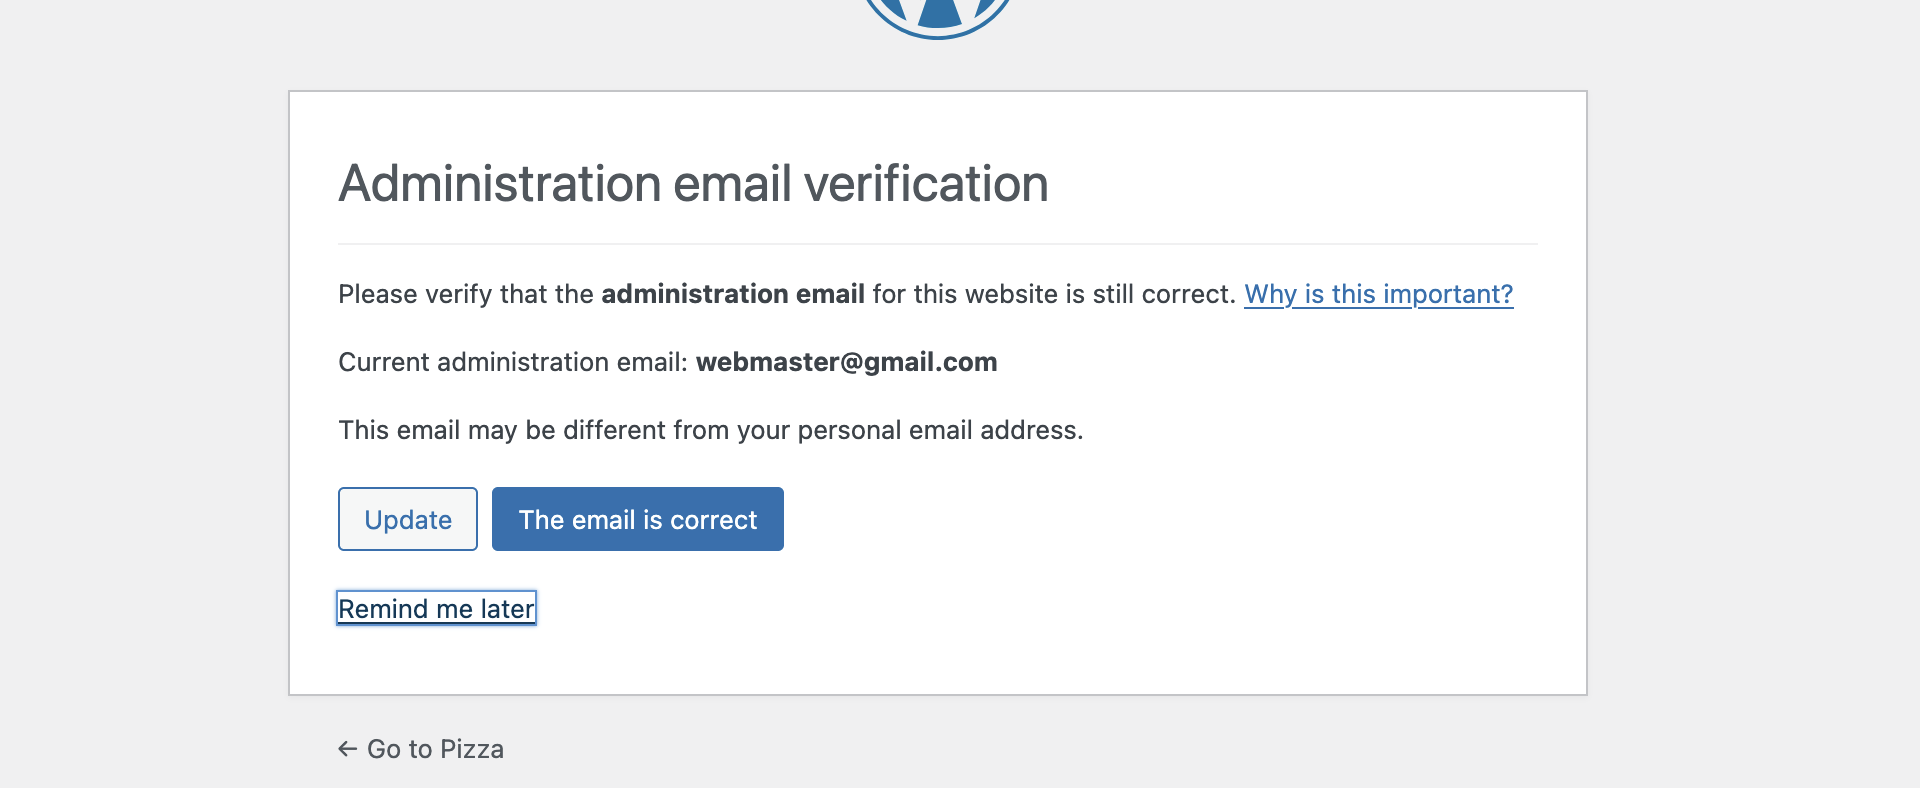1920x788 pixels.
Task: Confirm with The email is correct button
Action: point(638,519)
